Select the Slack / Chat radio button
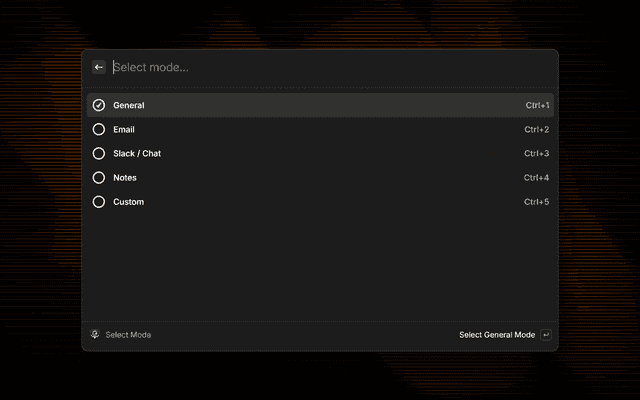 [99, 153]
